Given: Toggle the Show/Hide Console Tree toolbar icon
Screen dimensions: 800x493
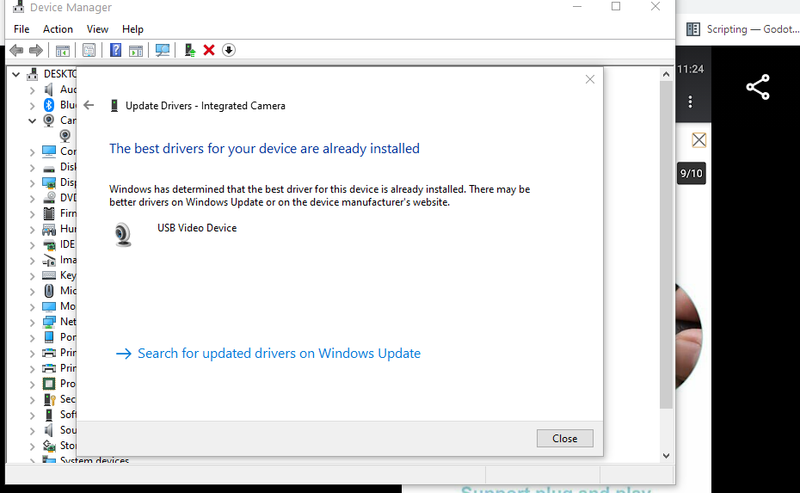Looking at the screenshot, I should click(63, 51).
